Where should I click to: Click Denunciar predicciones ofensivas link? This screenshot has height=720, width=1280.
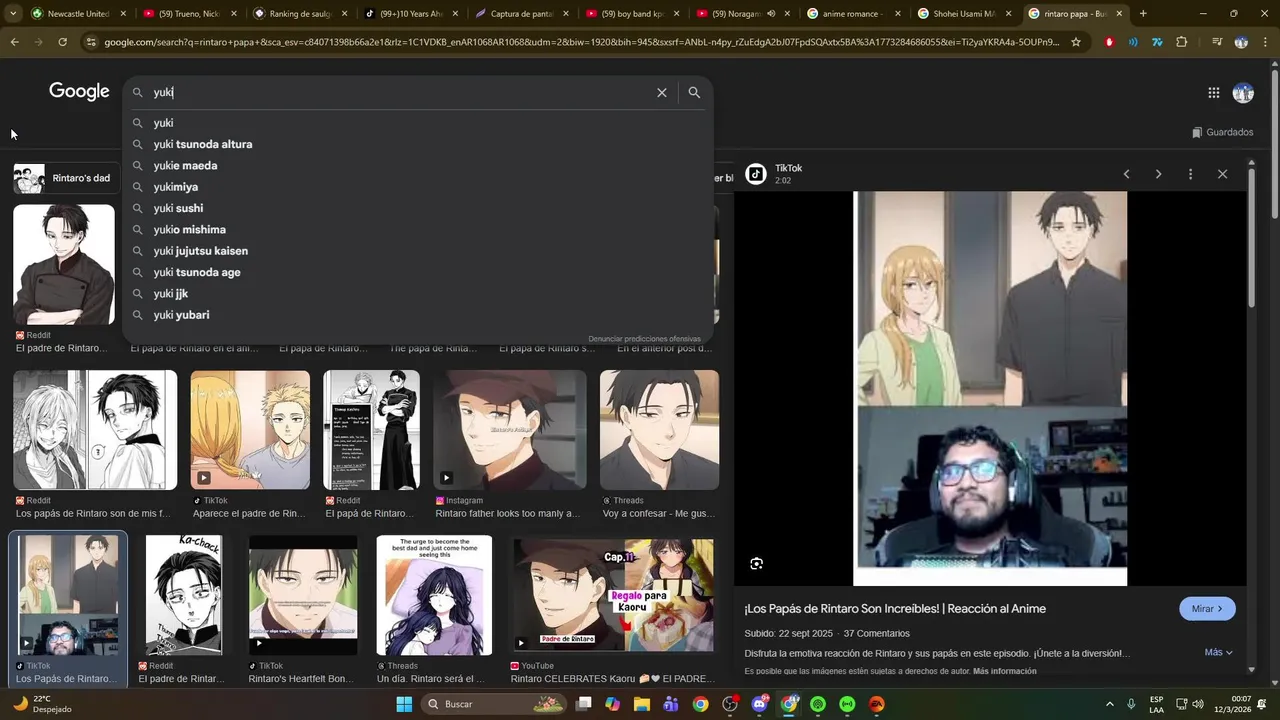coord(644,339)
